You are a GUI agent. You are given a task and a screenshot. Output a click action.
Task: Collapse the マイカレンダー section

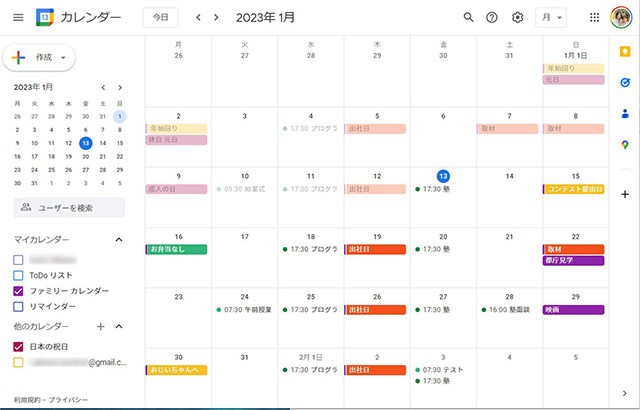point(118,240)
